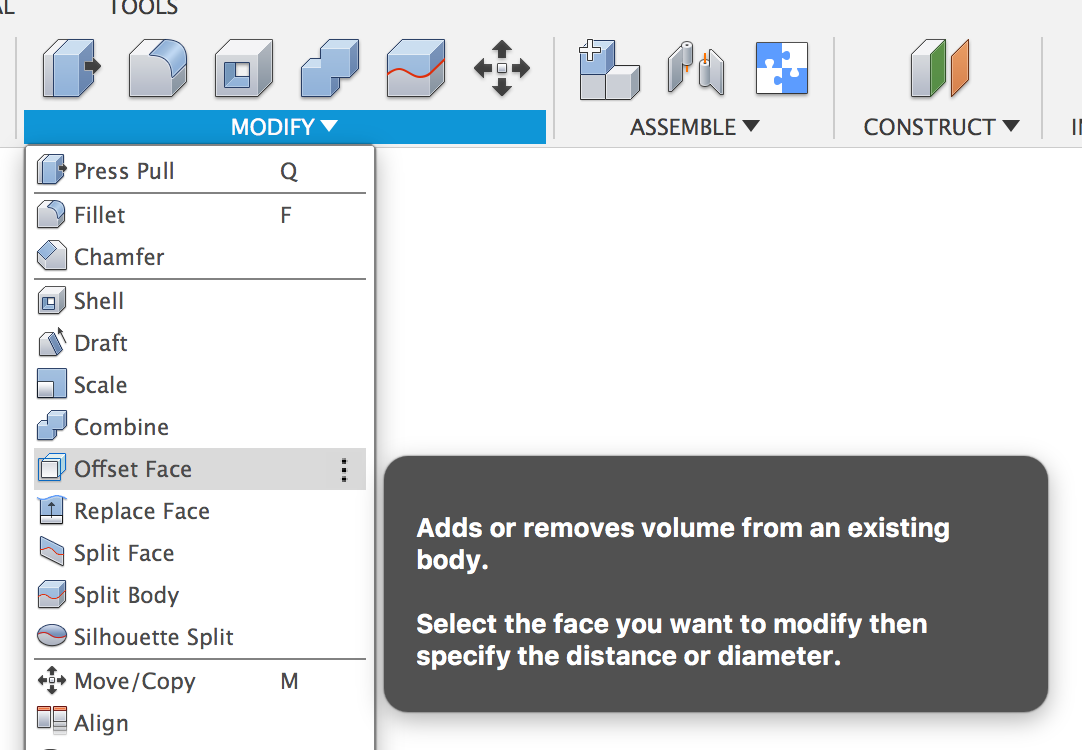Select the Move/Copy toolbar icon
Screen dimensions: 1082x750
pos(502,68)
